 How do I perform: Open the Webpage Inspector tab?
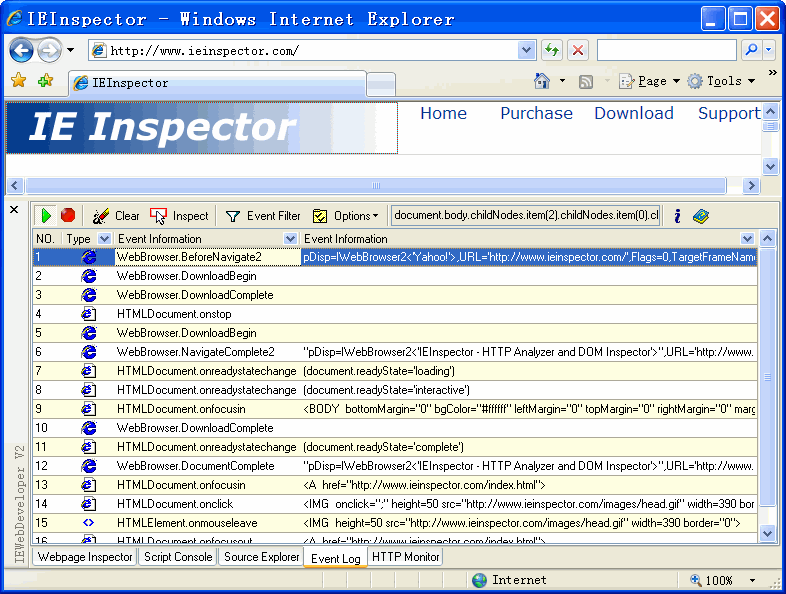85,557
